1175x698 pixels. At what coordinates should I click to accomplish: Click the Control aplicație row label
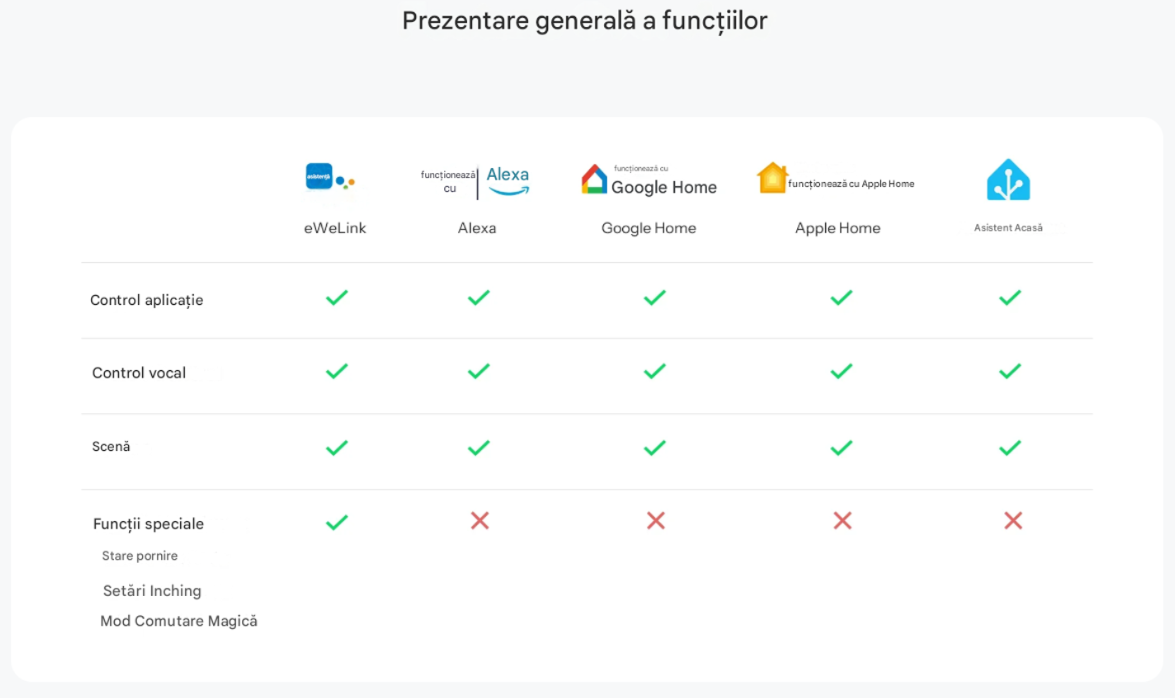pos(147,300)
